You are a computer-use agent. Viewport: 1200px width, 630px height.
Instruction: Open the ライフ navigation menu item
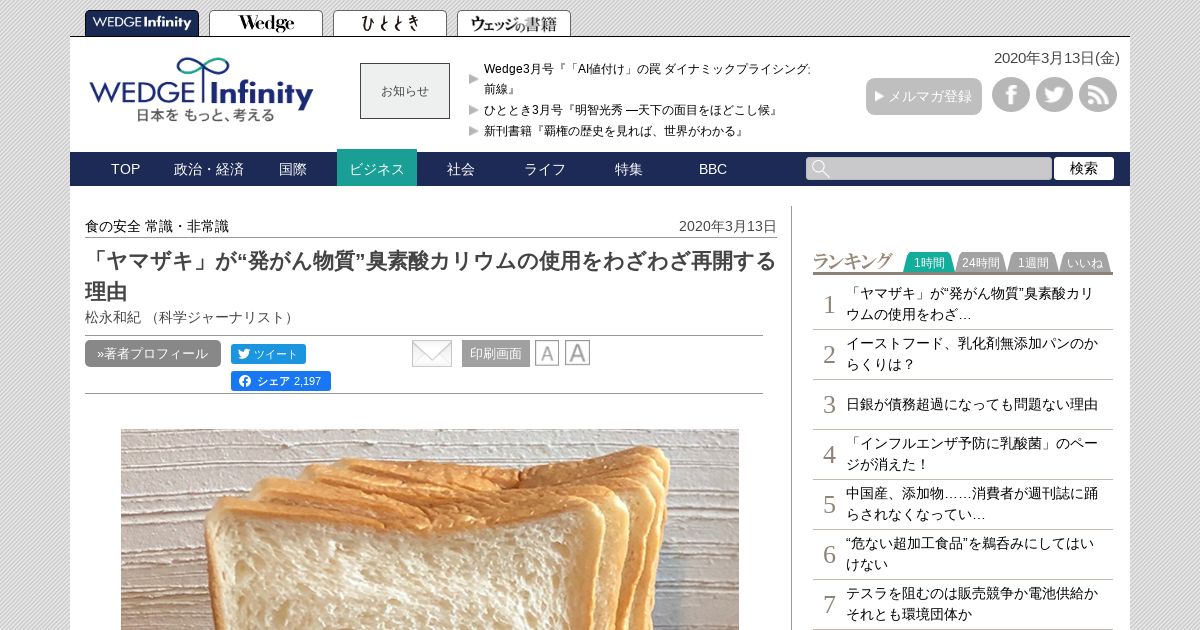click(x=545, y=169)
